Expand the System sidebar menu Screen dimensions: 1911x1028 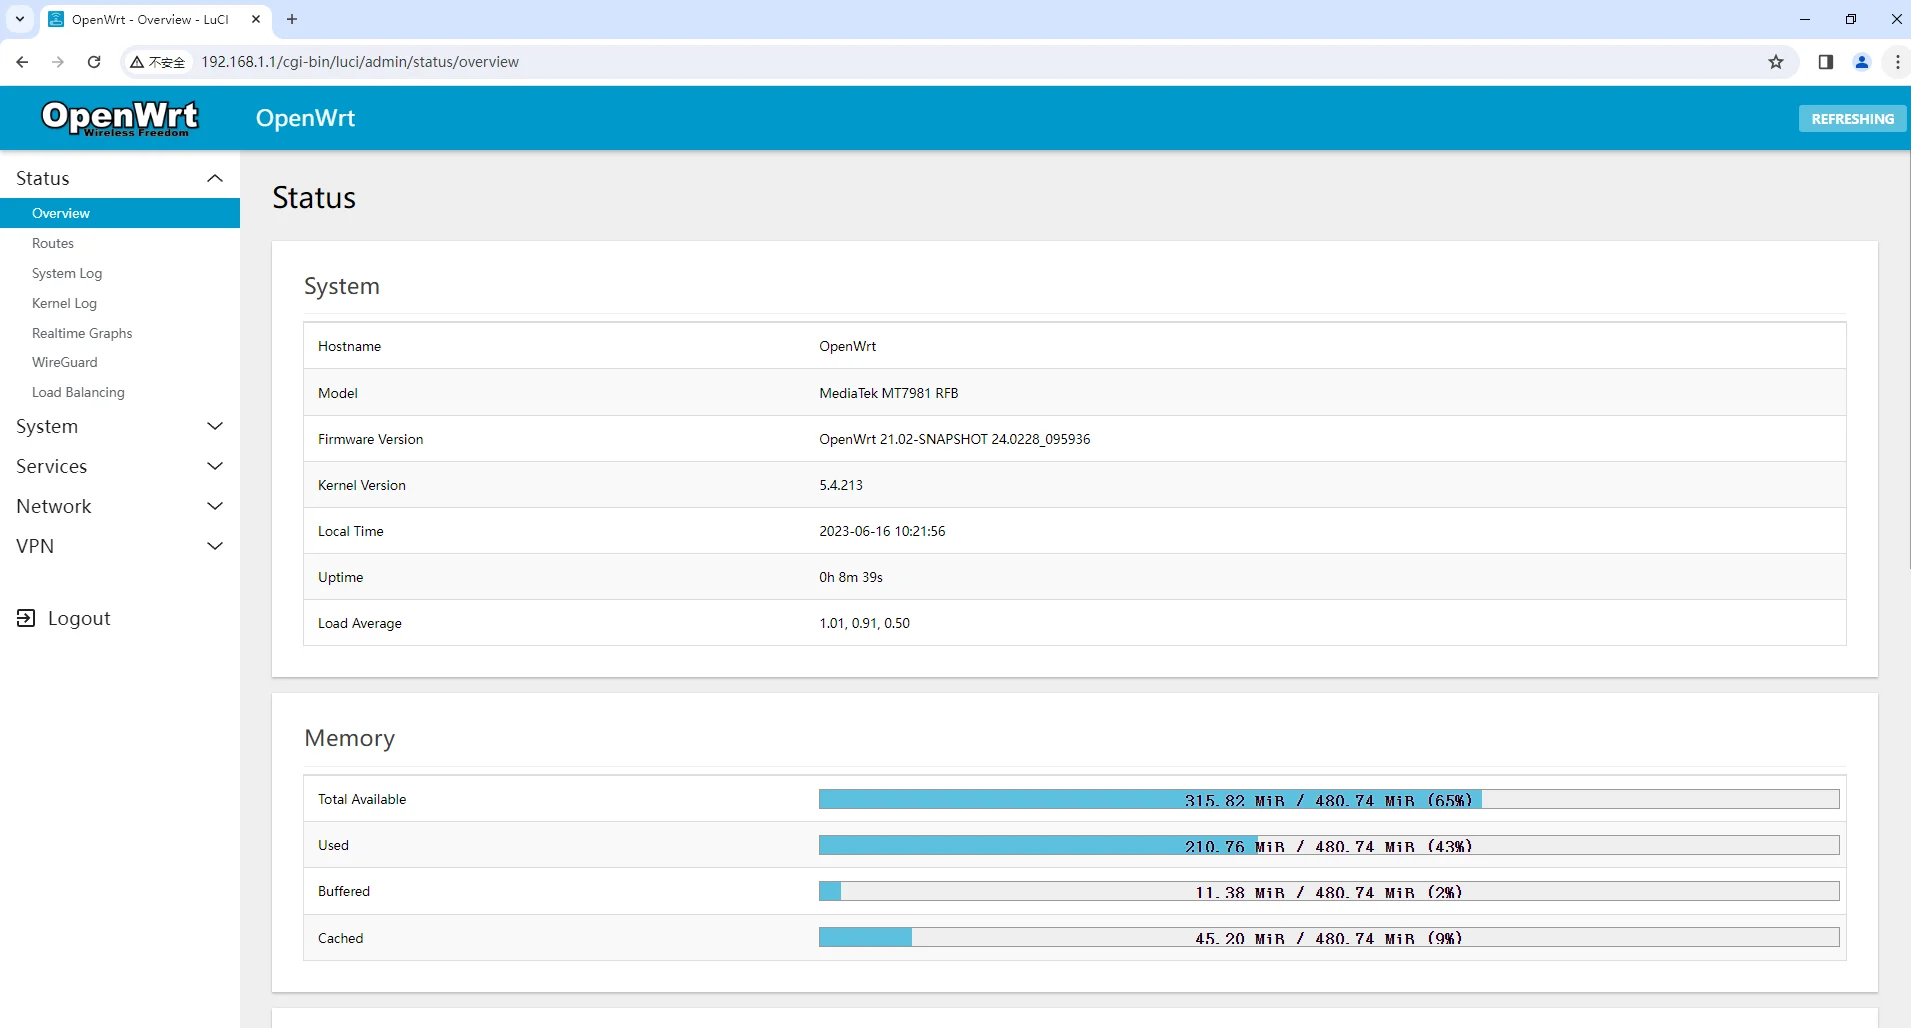pyautogui.click(x=120, y=426)
